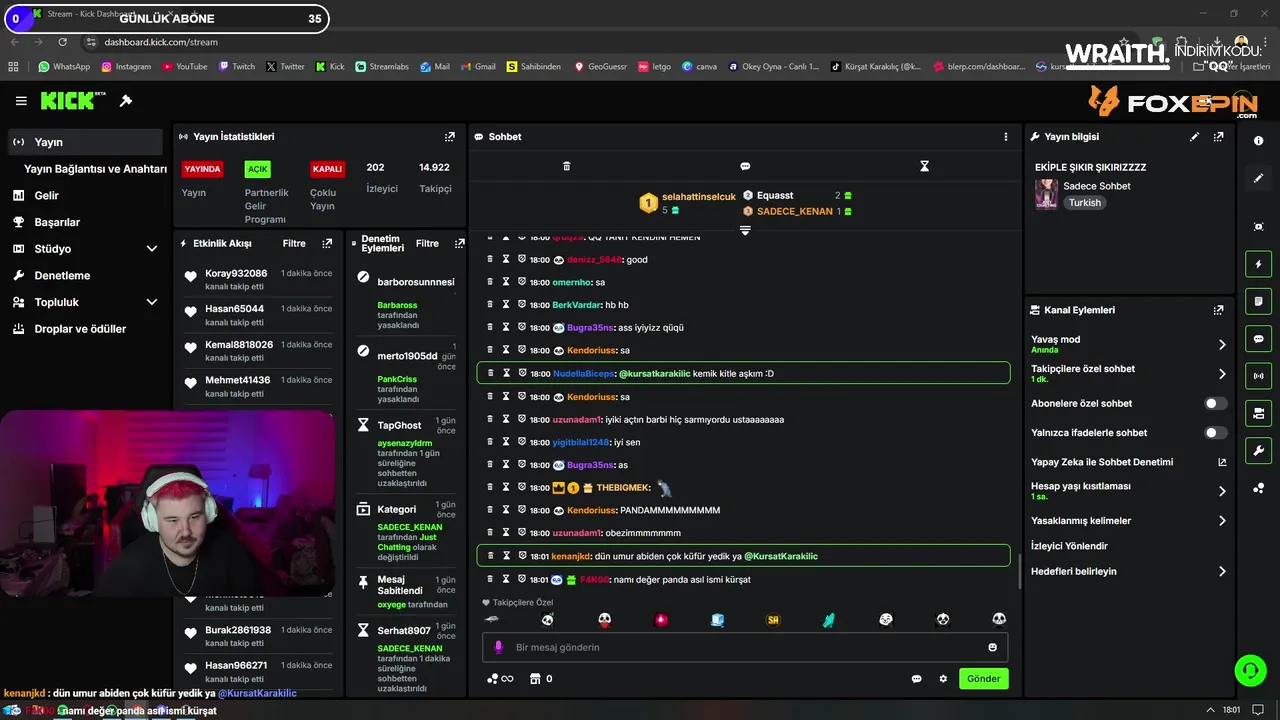
Task: Click the pin icon beside the Kick logo
Action: [x=126, y=101]
